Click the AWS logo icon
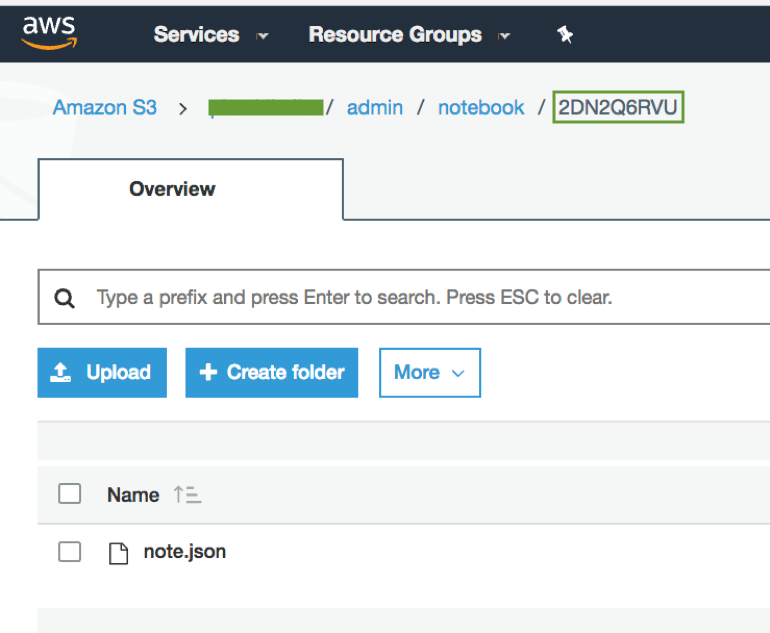The width and height of the screenshot is (770, 633). 49,31
